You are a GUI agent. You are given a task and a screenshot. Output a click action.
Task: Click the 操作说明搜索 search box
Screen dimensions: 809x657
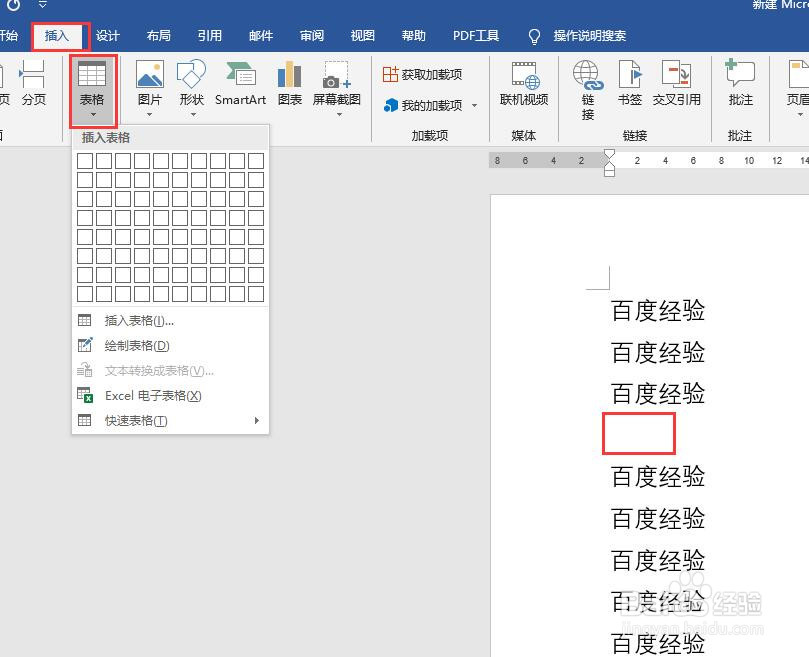coord(590,36)
